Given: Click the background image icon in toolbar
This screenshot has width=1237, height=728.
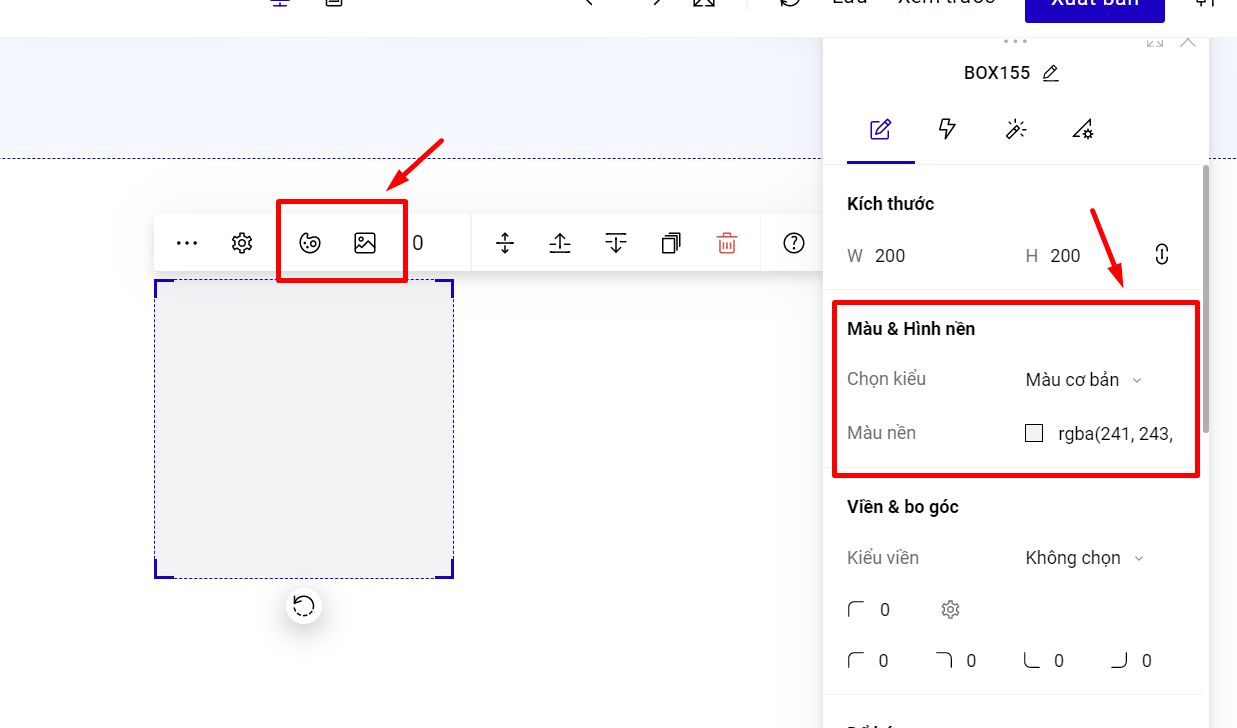Looking at the screenshot, I should (x=365, y=243).
